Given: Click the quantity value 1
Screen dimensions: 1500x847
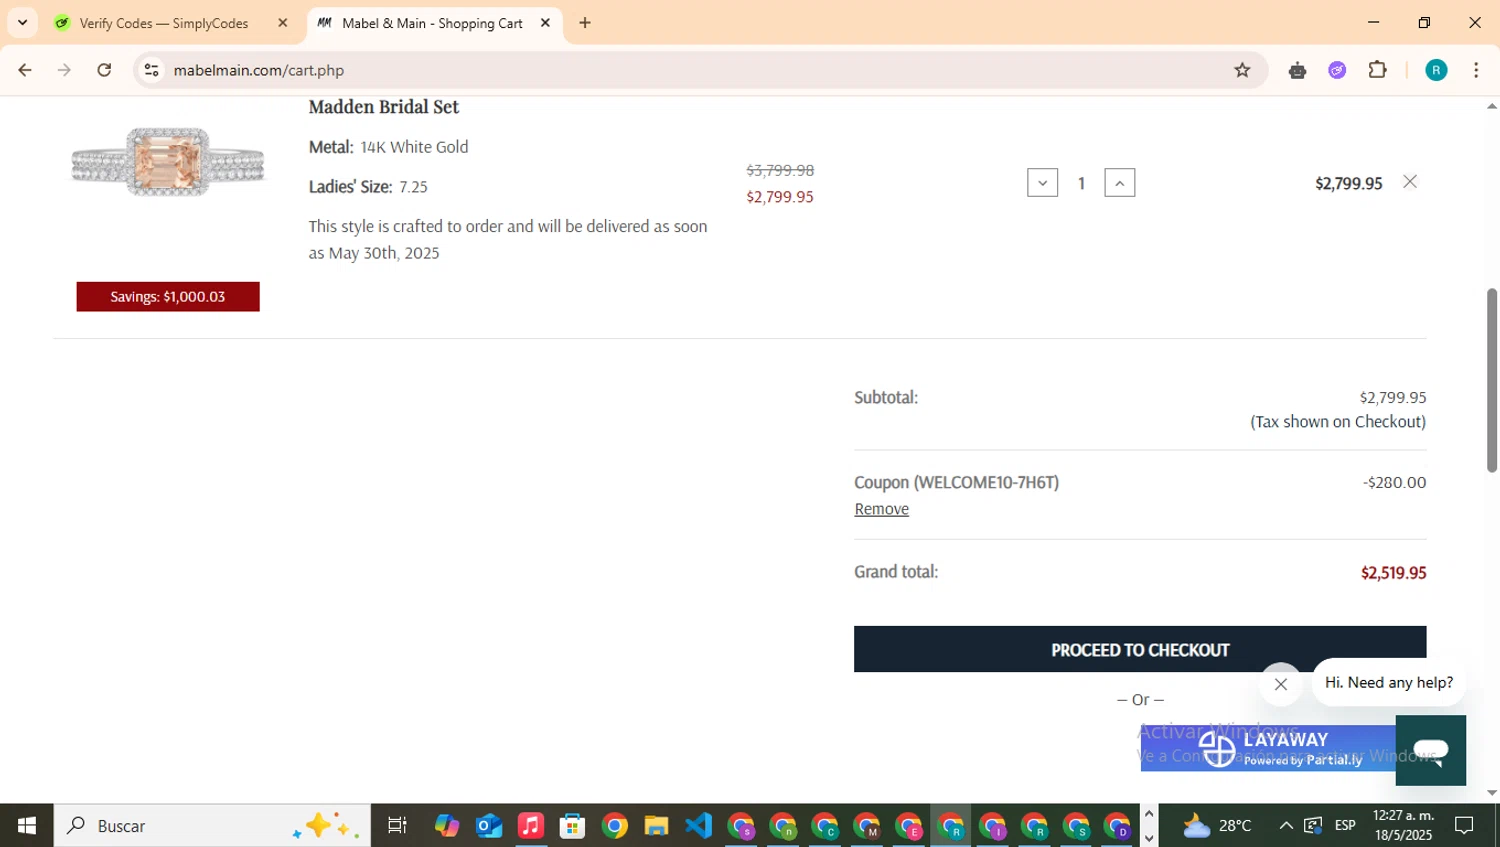Looking at the screenshot, I should (1081, 183).
